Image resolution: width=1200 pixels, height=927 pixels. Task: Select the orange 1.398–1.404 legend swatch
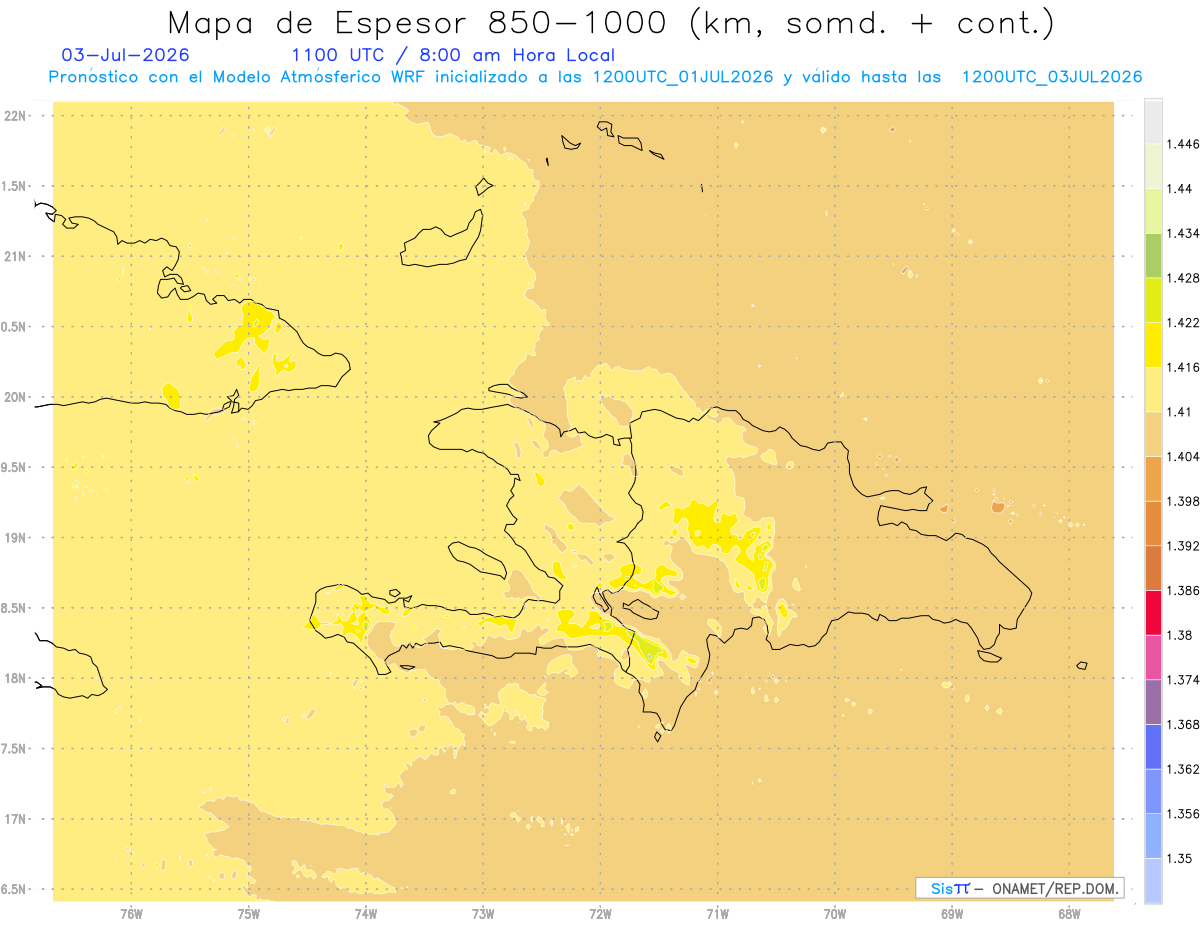(1153, 478)
